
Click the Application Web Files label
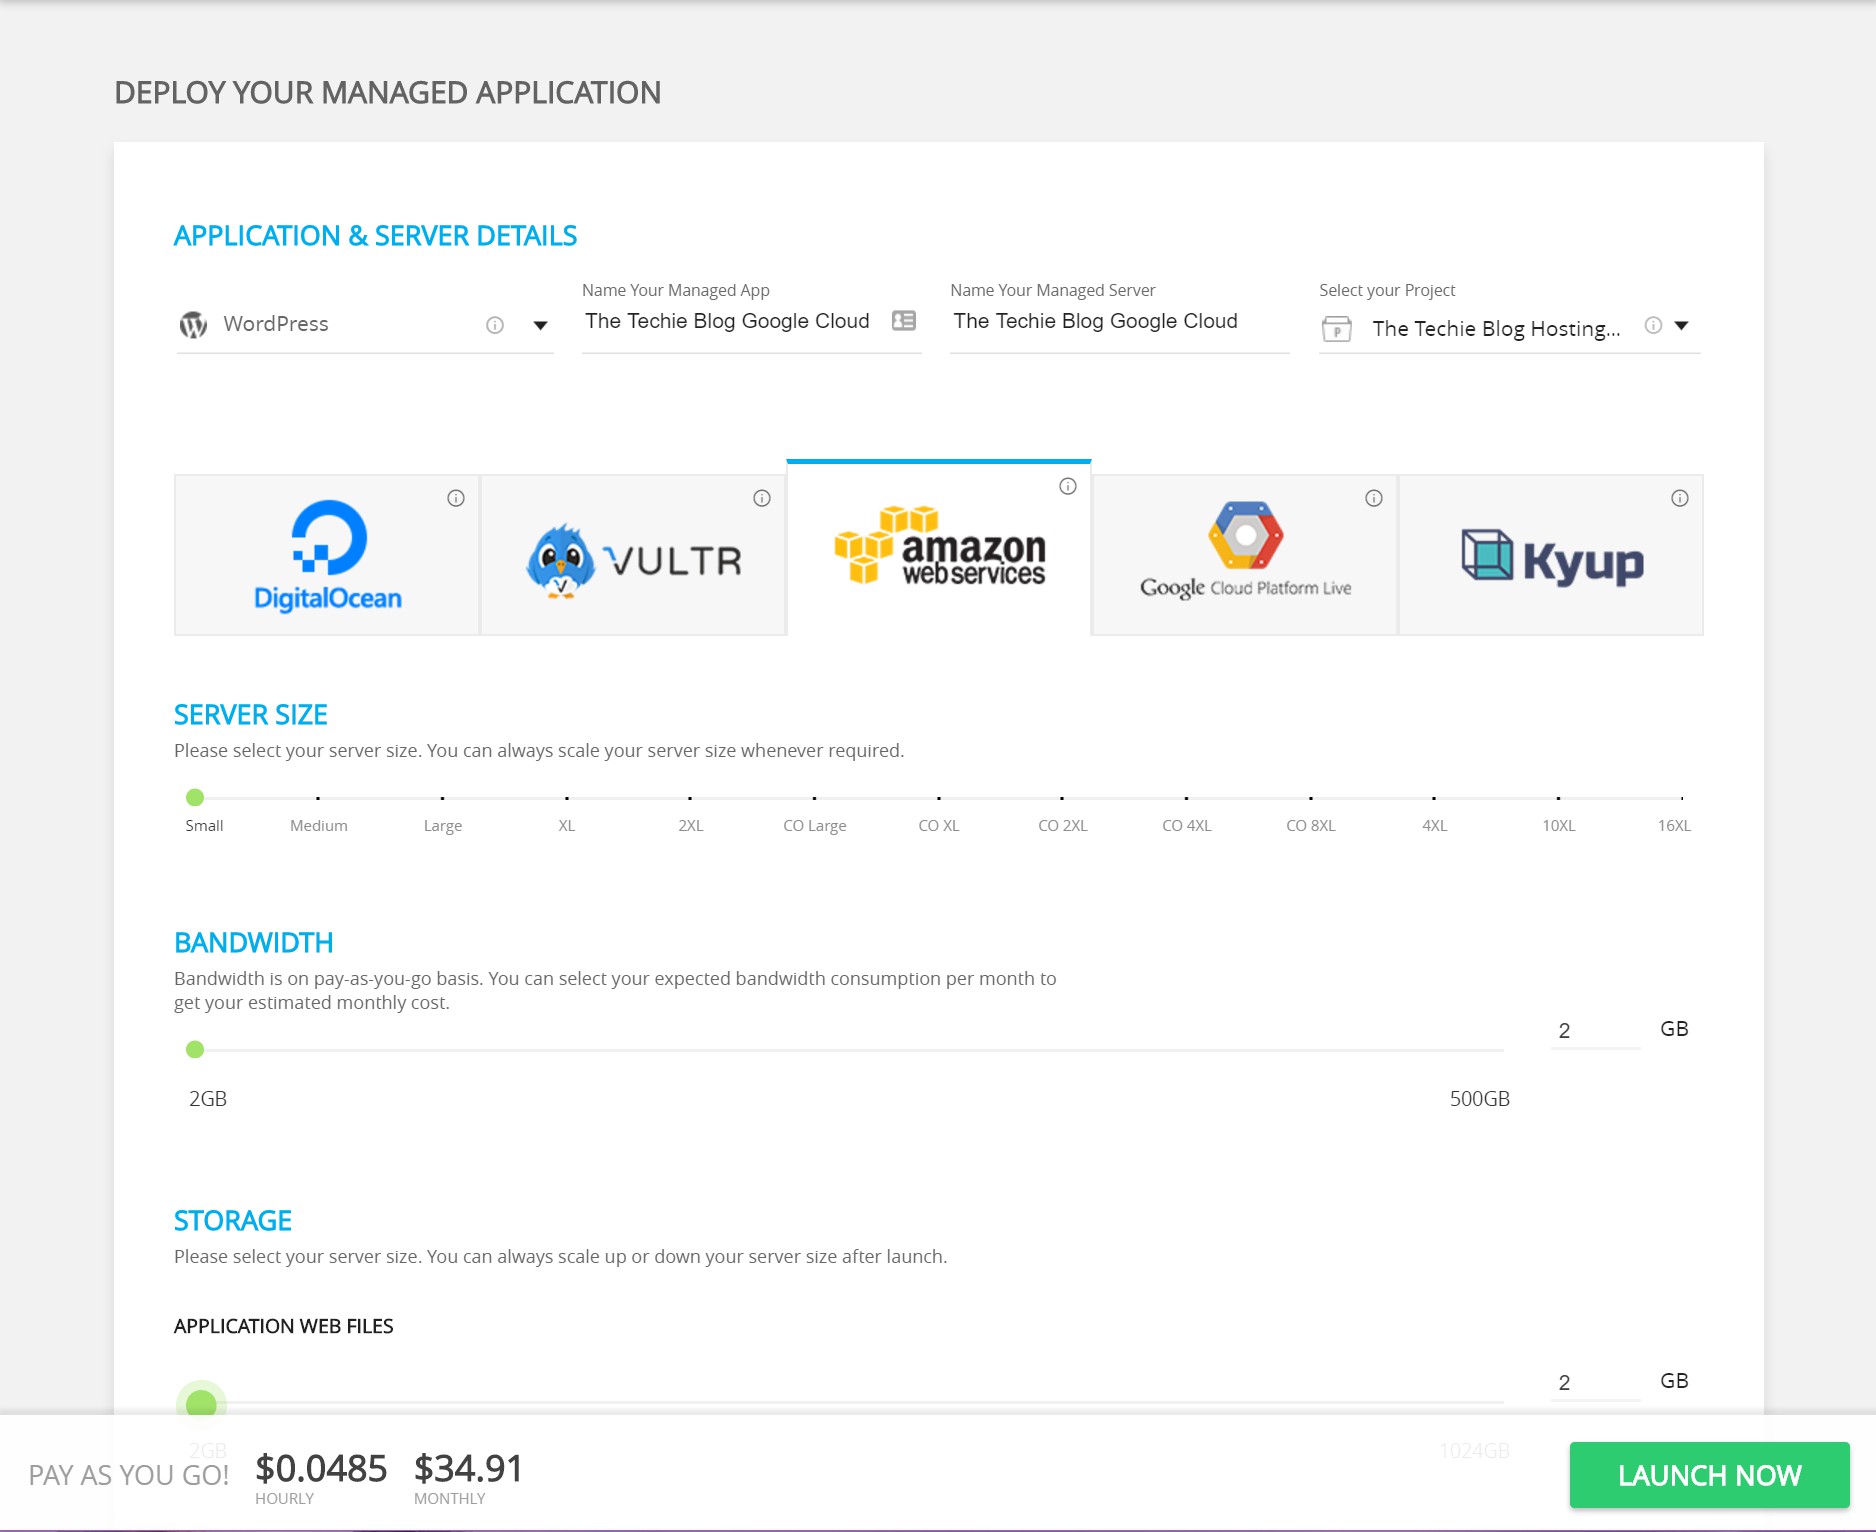click(x=284, y=1326)
